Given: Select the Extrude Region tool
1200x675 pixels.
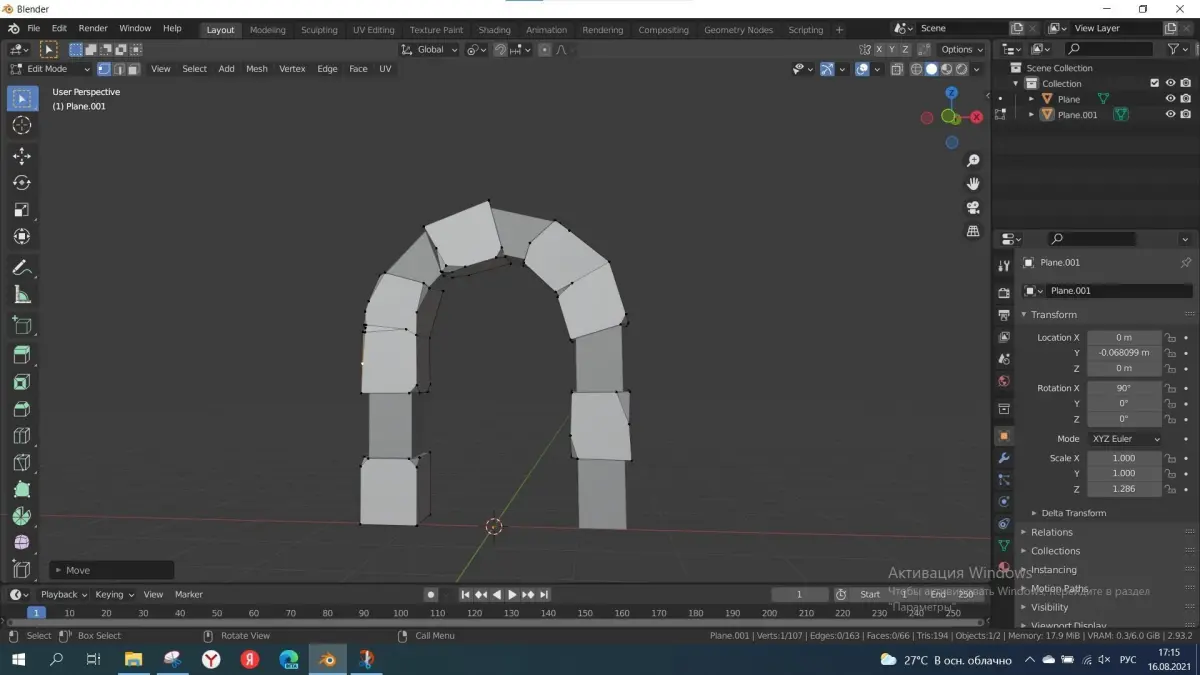Looking at the screenshot, I should pyautogui.click(x=22, y=355).
